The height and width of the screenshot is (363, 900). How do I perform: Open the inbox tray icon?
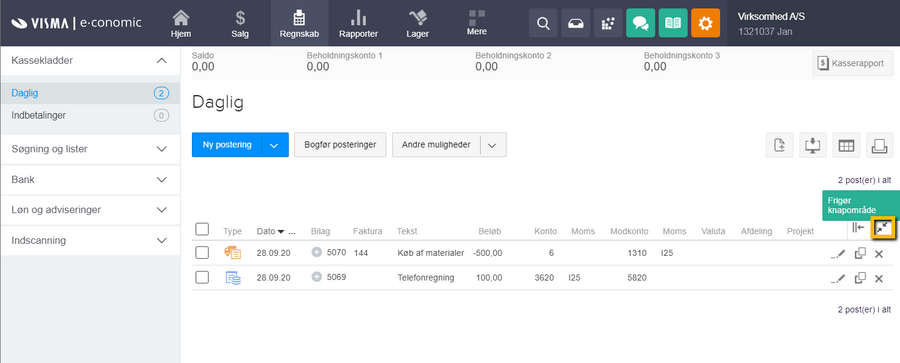576,23
